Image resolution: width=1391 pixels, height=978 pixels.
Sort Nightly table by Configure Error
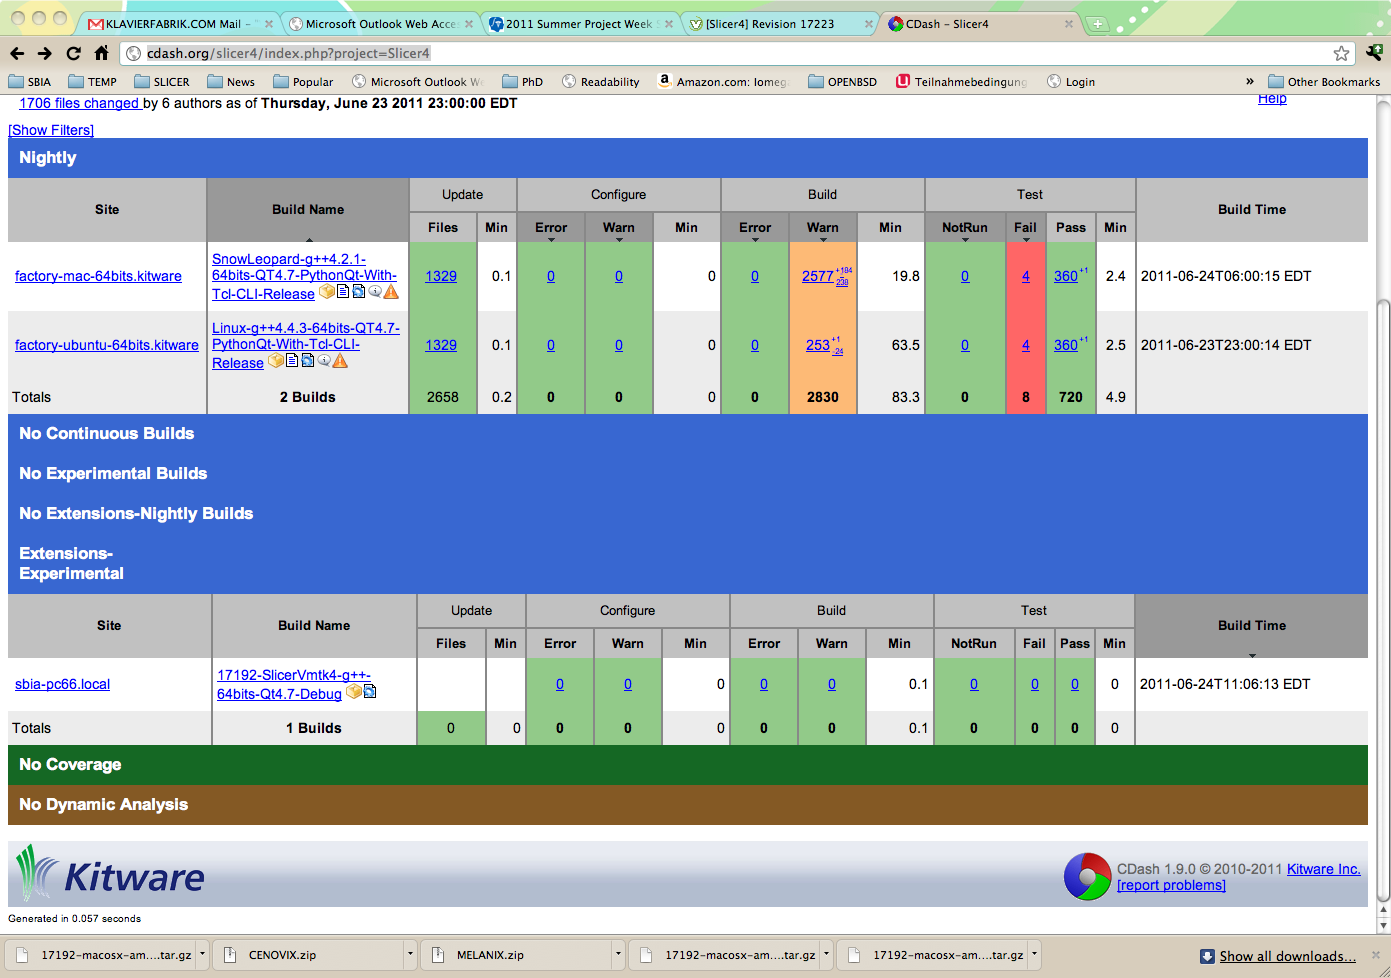tap(551, 227)
